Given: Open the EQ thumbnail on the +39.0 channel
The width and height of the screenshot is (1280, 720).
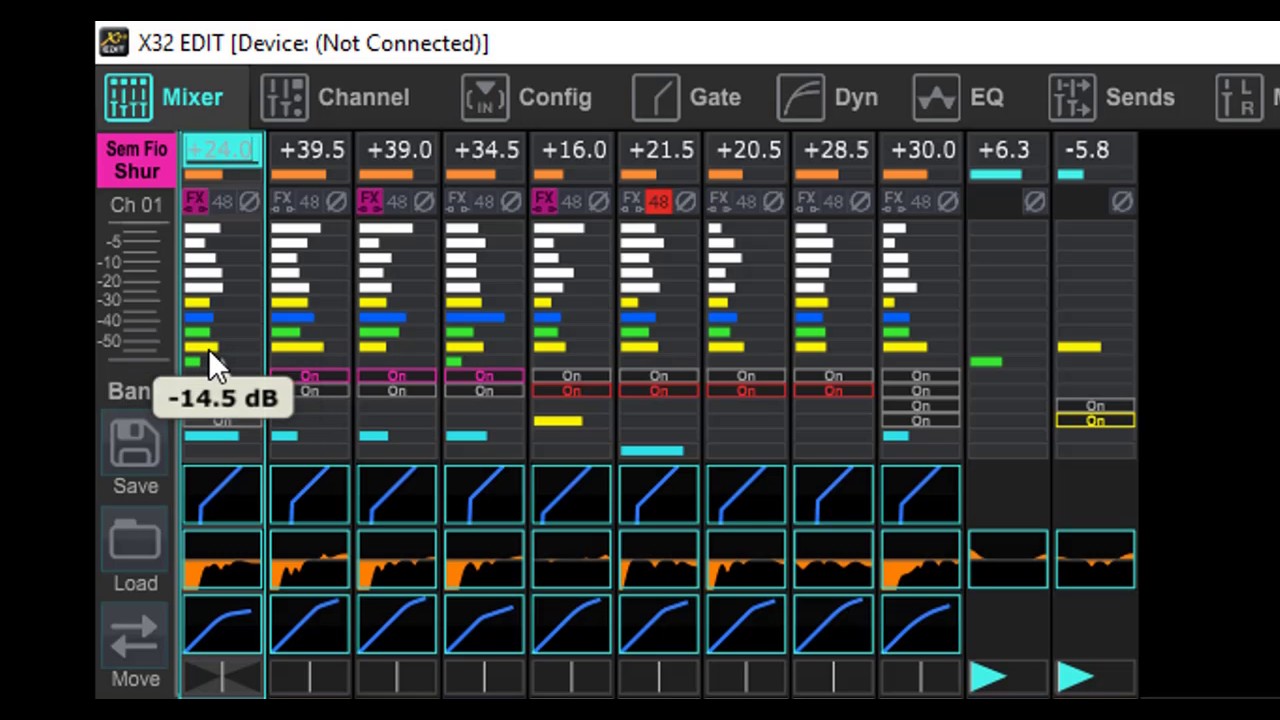Looking at the screenshot, I should click(x=397, y=560).
